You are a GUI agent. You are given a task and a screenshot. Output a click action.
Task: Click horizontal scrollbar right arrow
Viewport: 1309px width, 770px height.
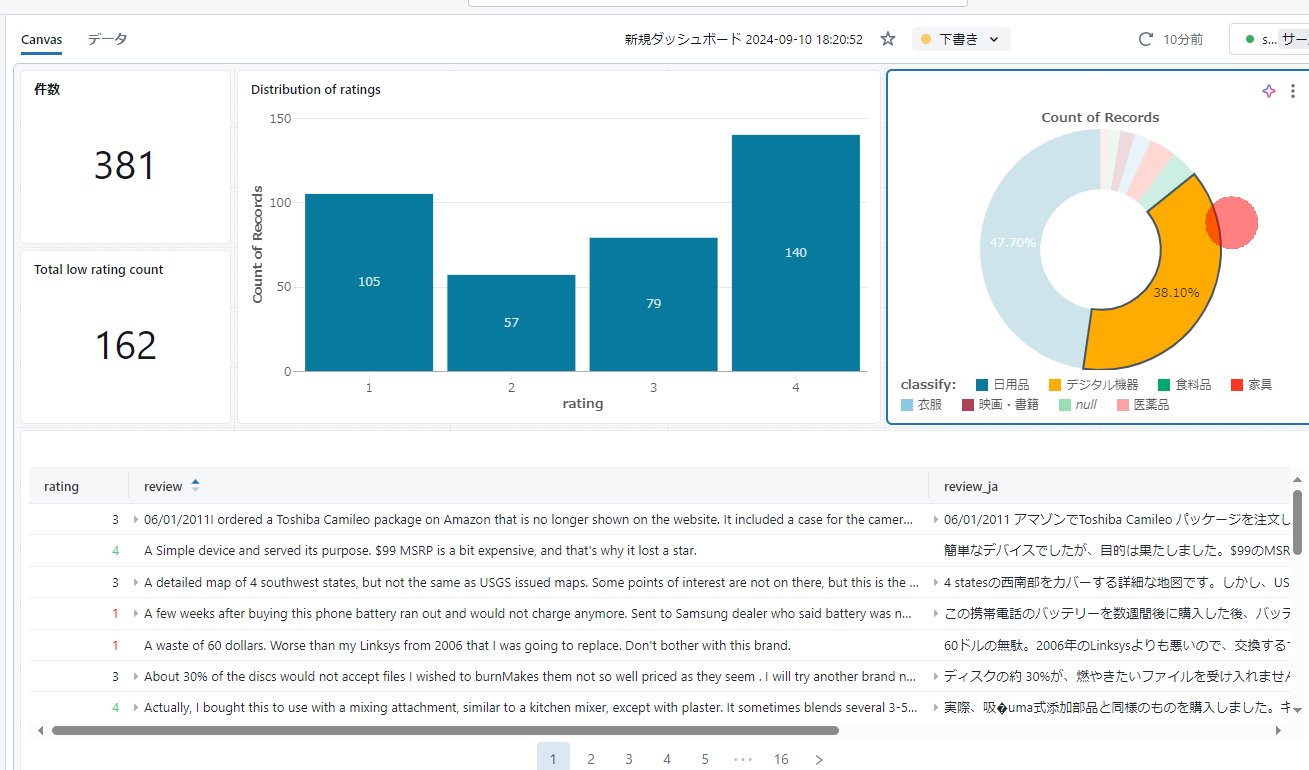pos(1278,731)
